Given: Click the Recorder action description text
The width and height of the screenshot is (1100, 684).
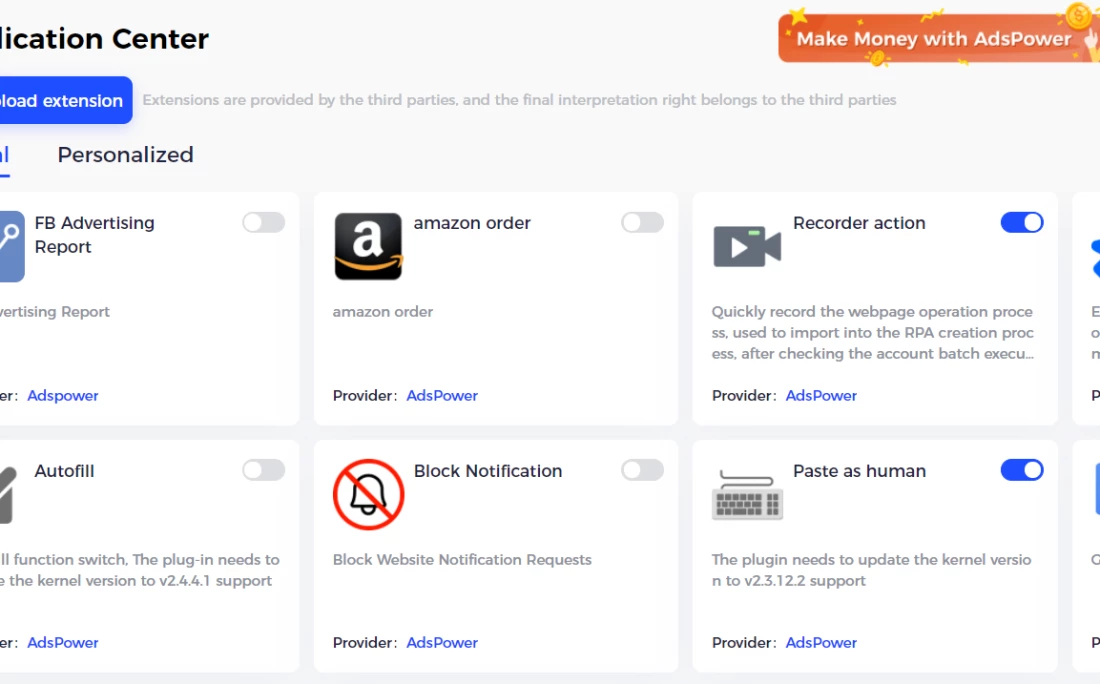Looking at the screenshot, I should (872, 333).
